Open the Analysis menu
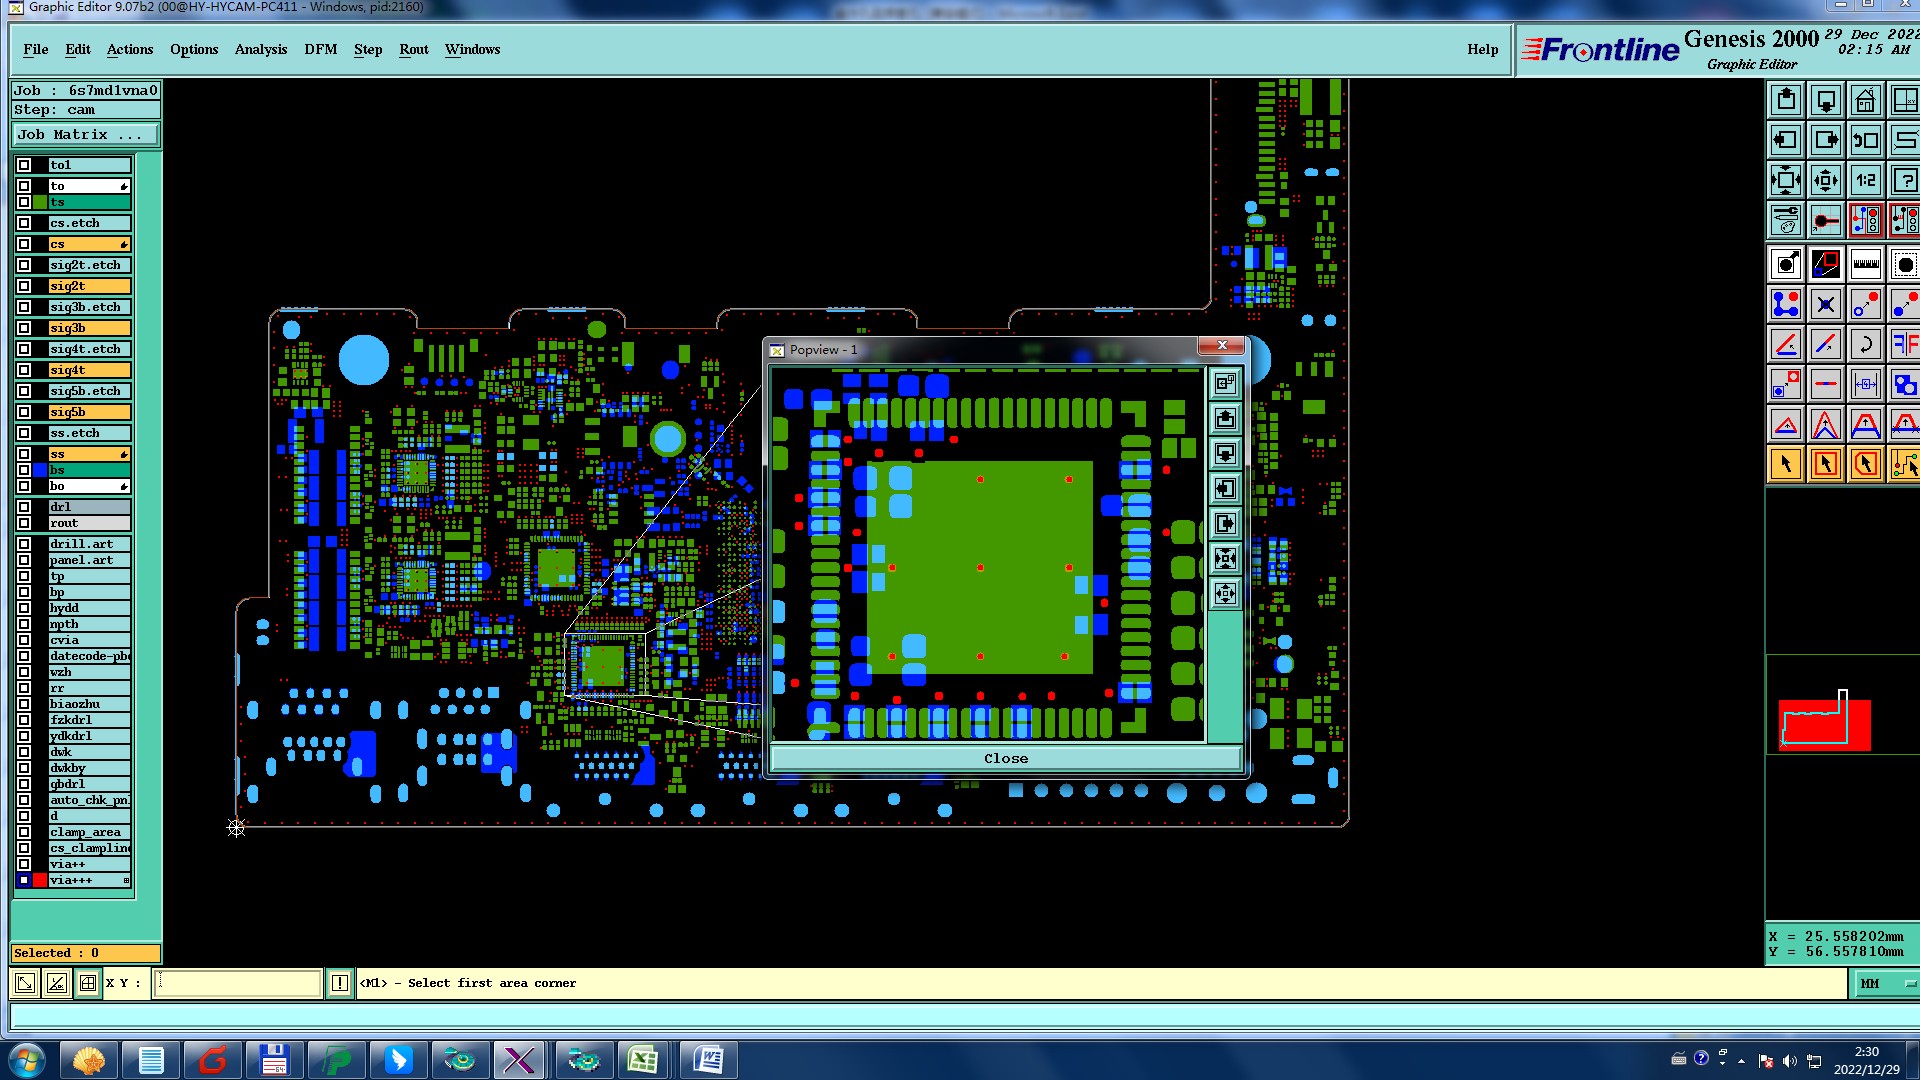Image resolution: width=1920 pixels, height=1080 pixels. (260, 49)
